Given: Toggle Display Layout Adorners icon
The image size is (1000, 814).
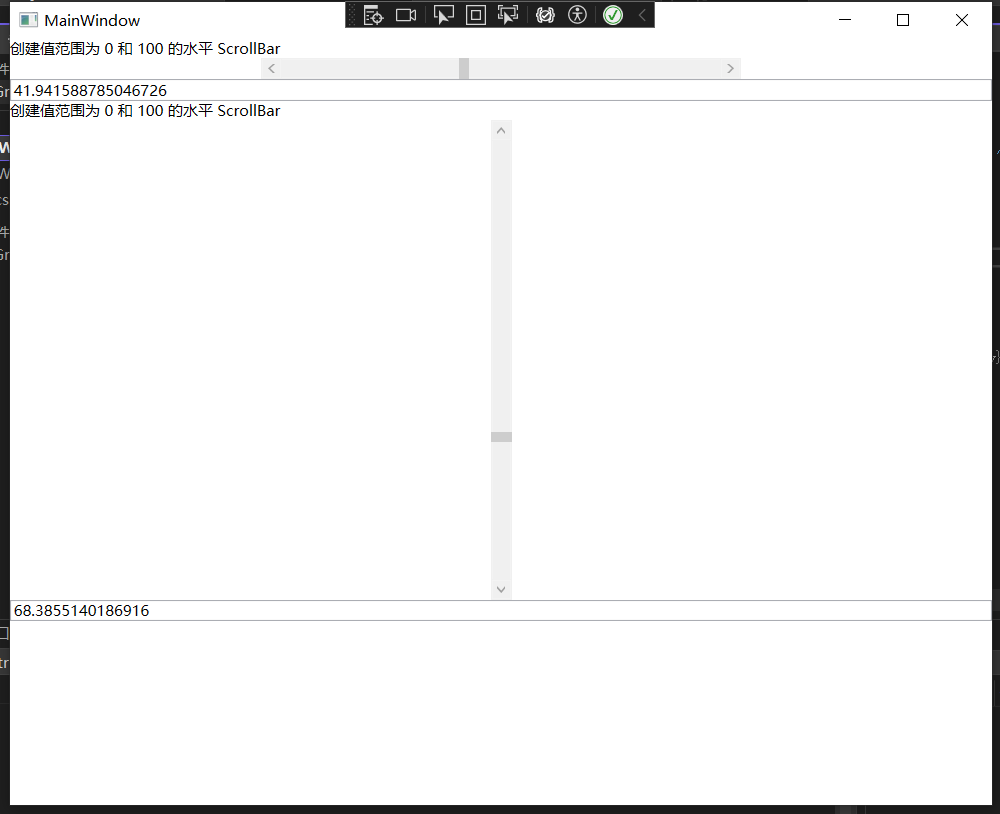Looking at the screenshot, I should tap(476, 15).
